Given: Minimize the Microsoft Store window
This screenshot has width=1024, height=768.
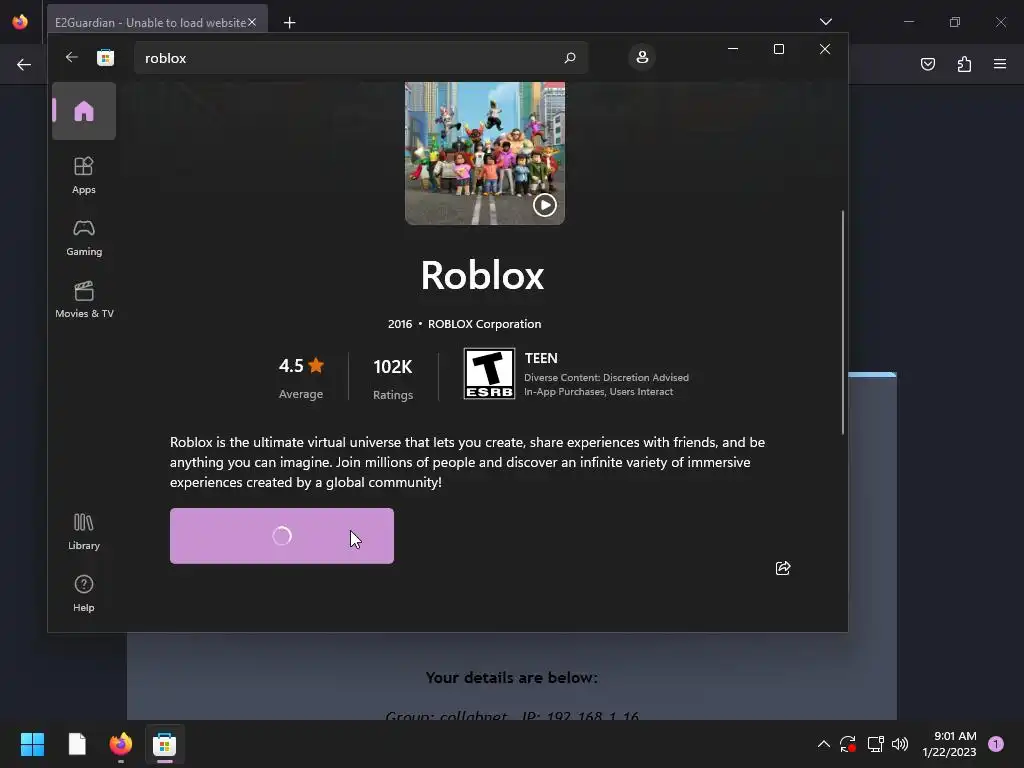Looking at the screenshot, I should tap(733, 49).
